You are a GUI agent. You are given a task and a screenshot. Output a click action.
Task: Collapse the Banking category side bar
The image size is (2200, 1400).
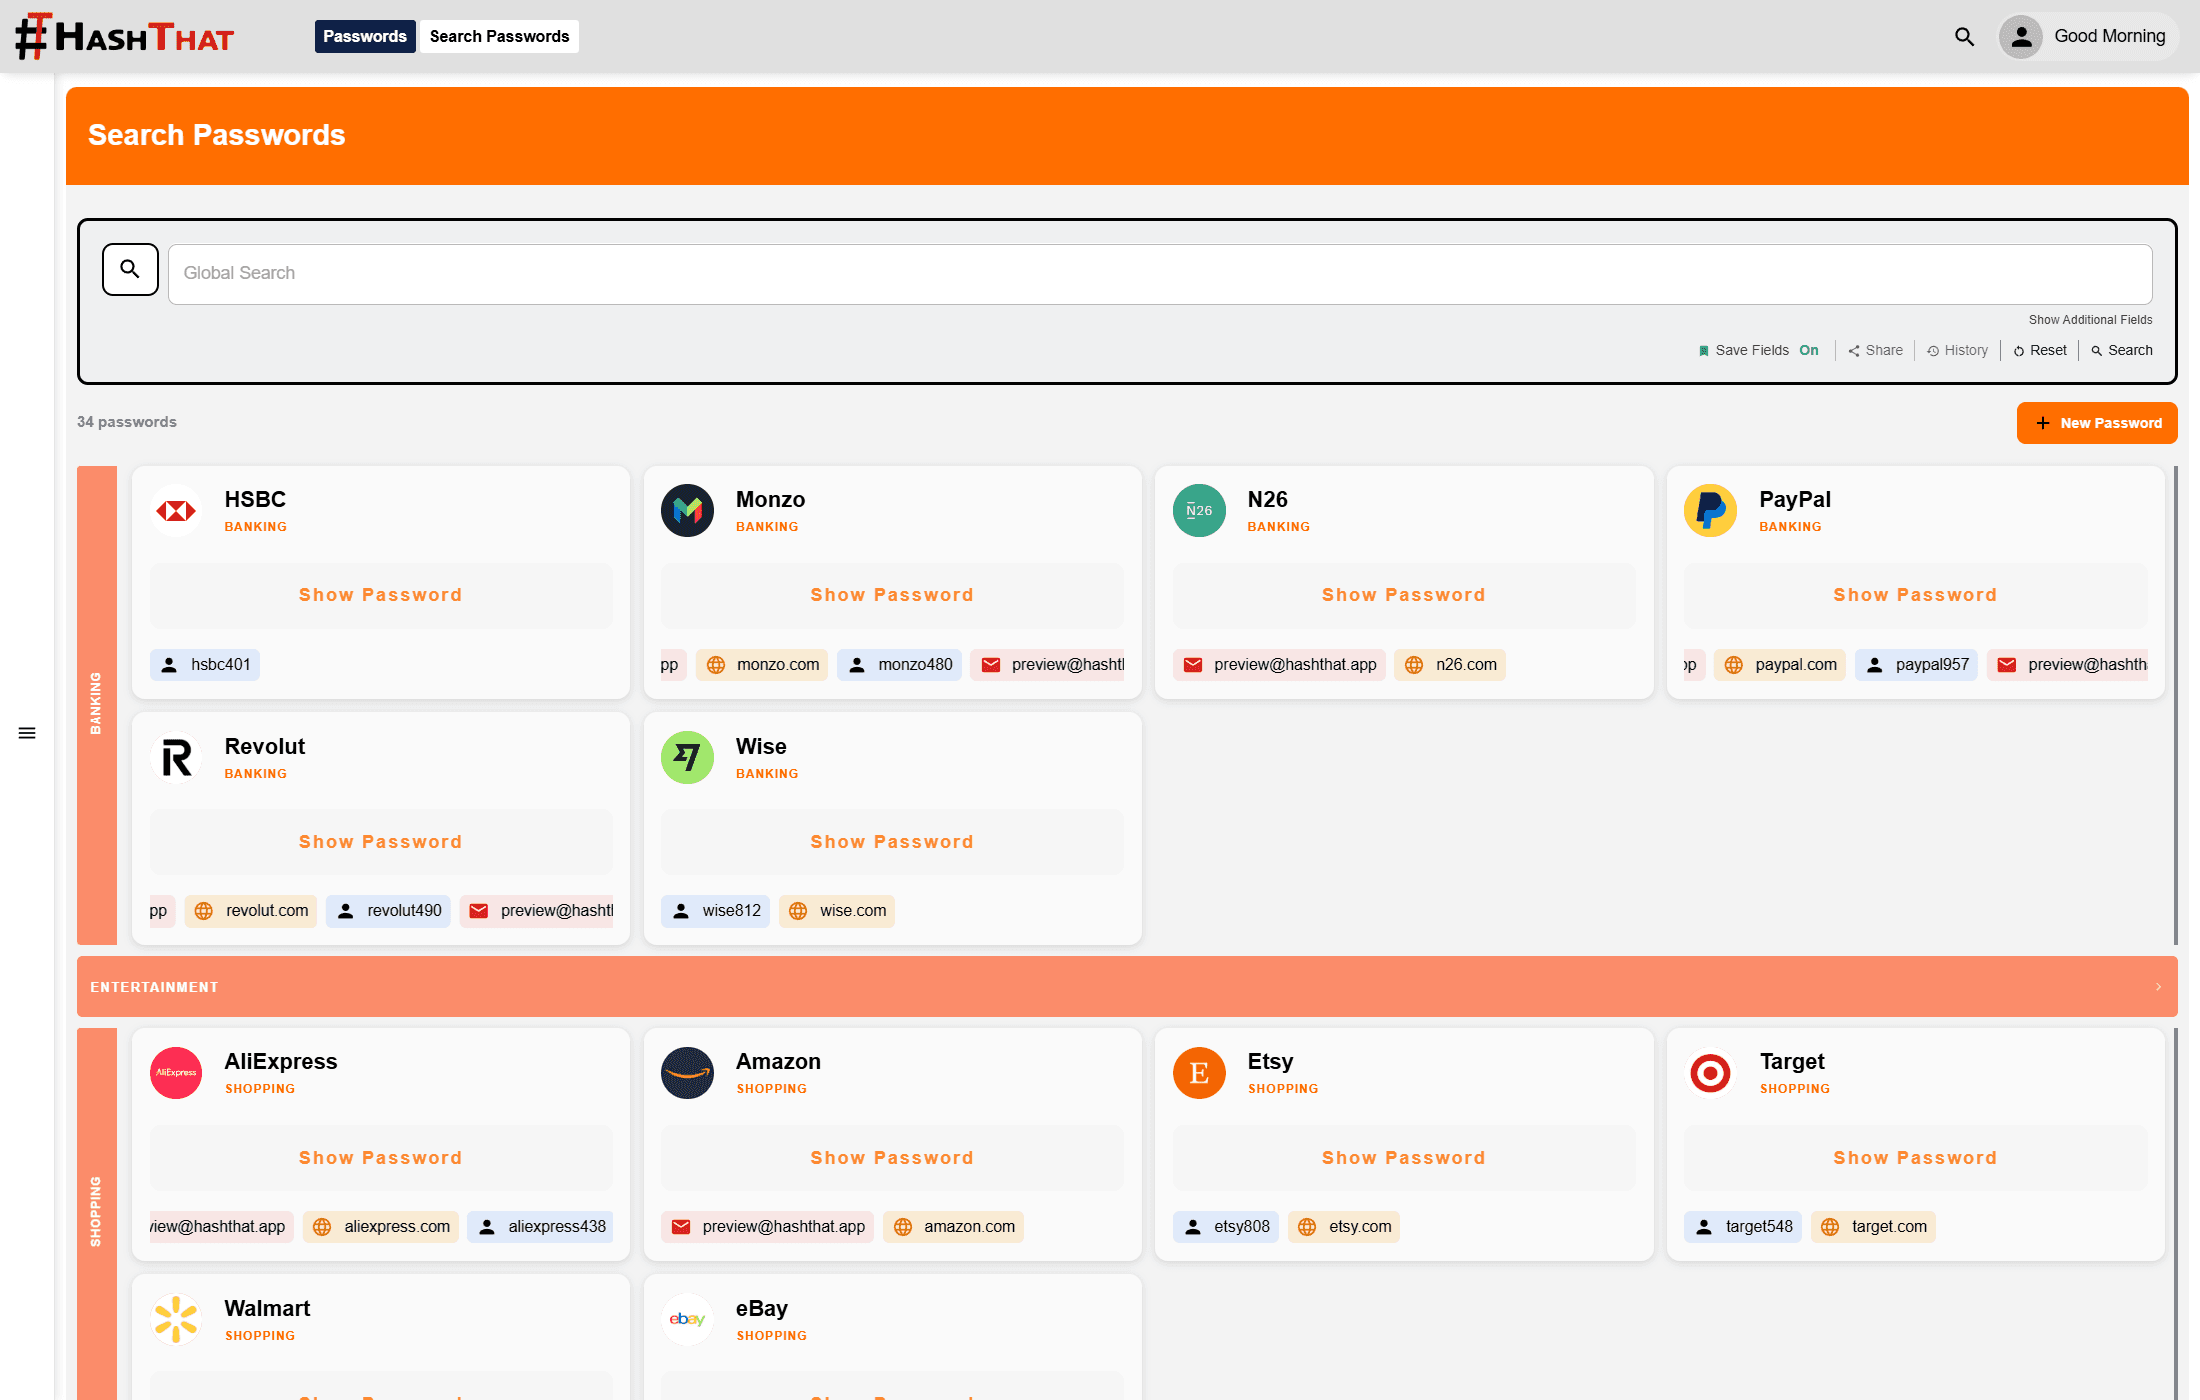click(x=96, y=704)
